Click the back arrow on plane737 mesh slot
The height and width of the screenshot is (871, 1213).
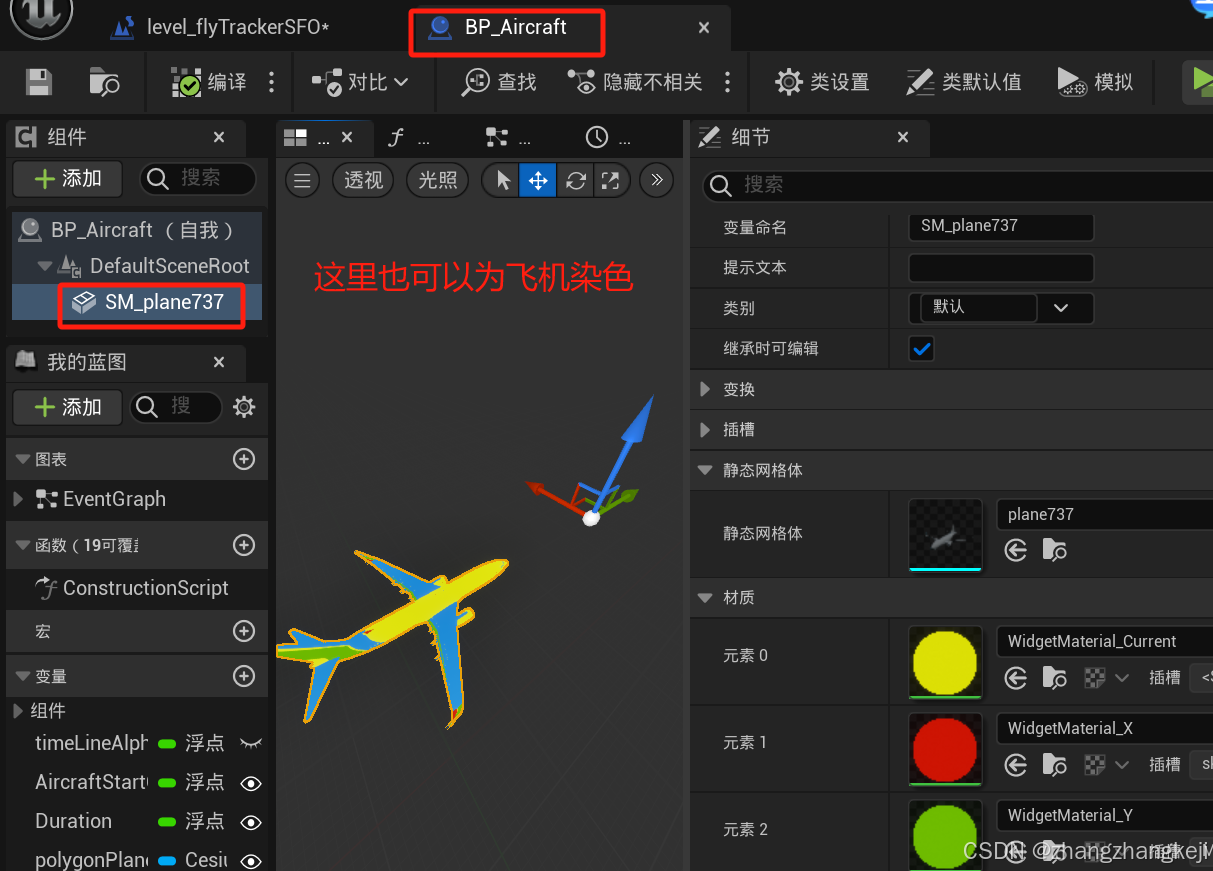(x=1015, y=550)
